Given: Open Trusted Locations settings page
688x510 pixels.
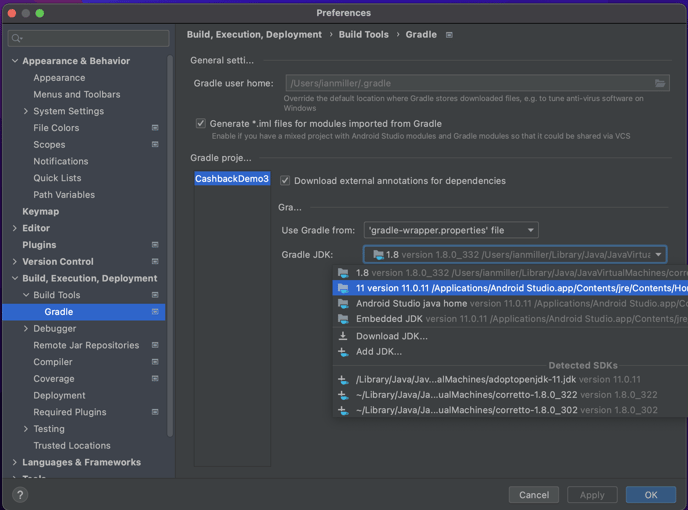Looking at the screenshot, I should click(x=71, y=446).
